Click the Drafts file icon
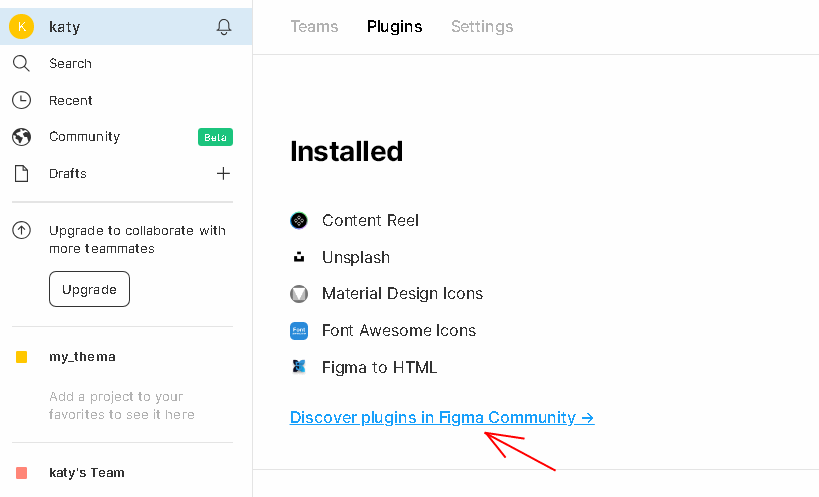The height and width of the screenshot is (497, 819). click(x=21, y=173)
